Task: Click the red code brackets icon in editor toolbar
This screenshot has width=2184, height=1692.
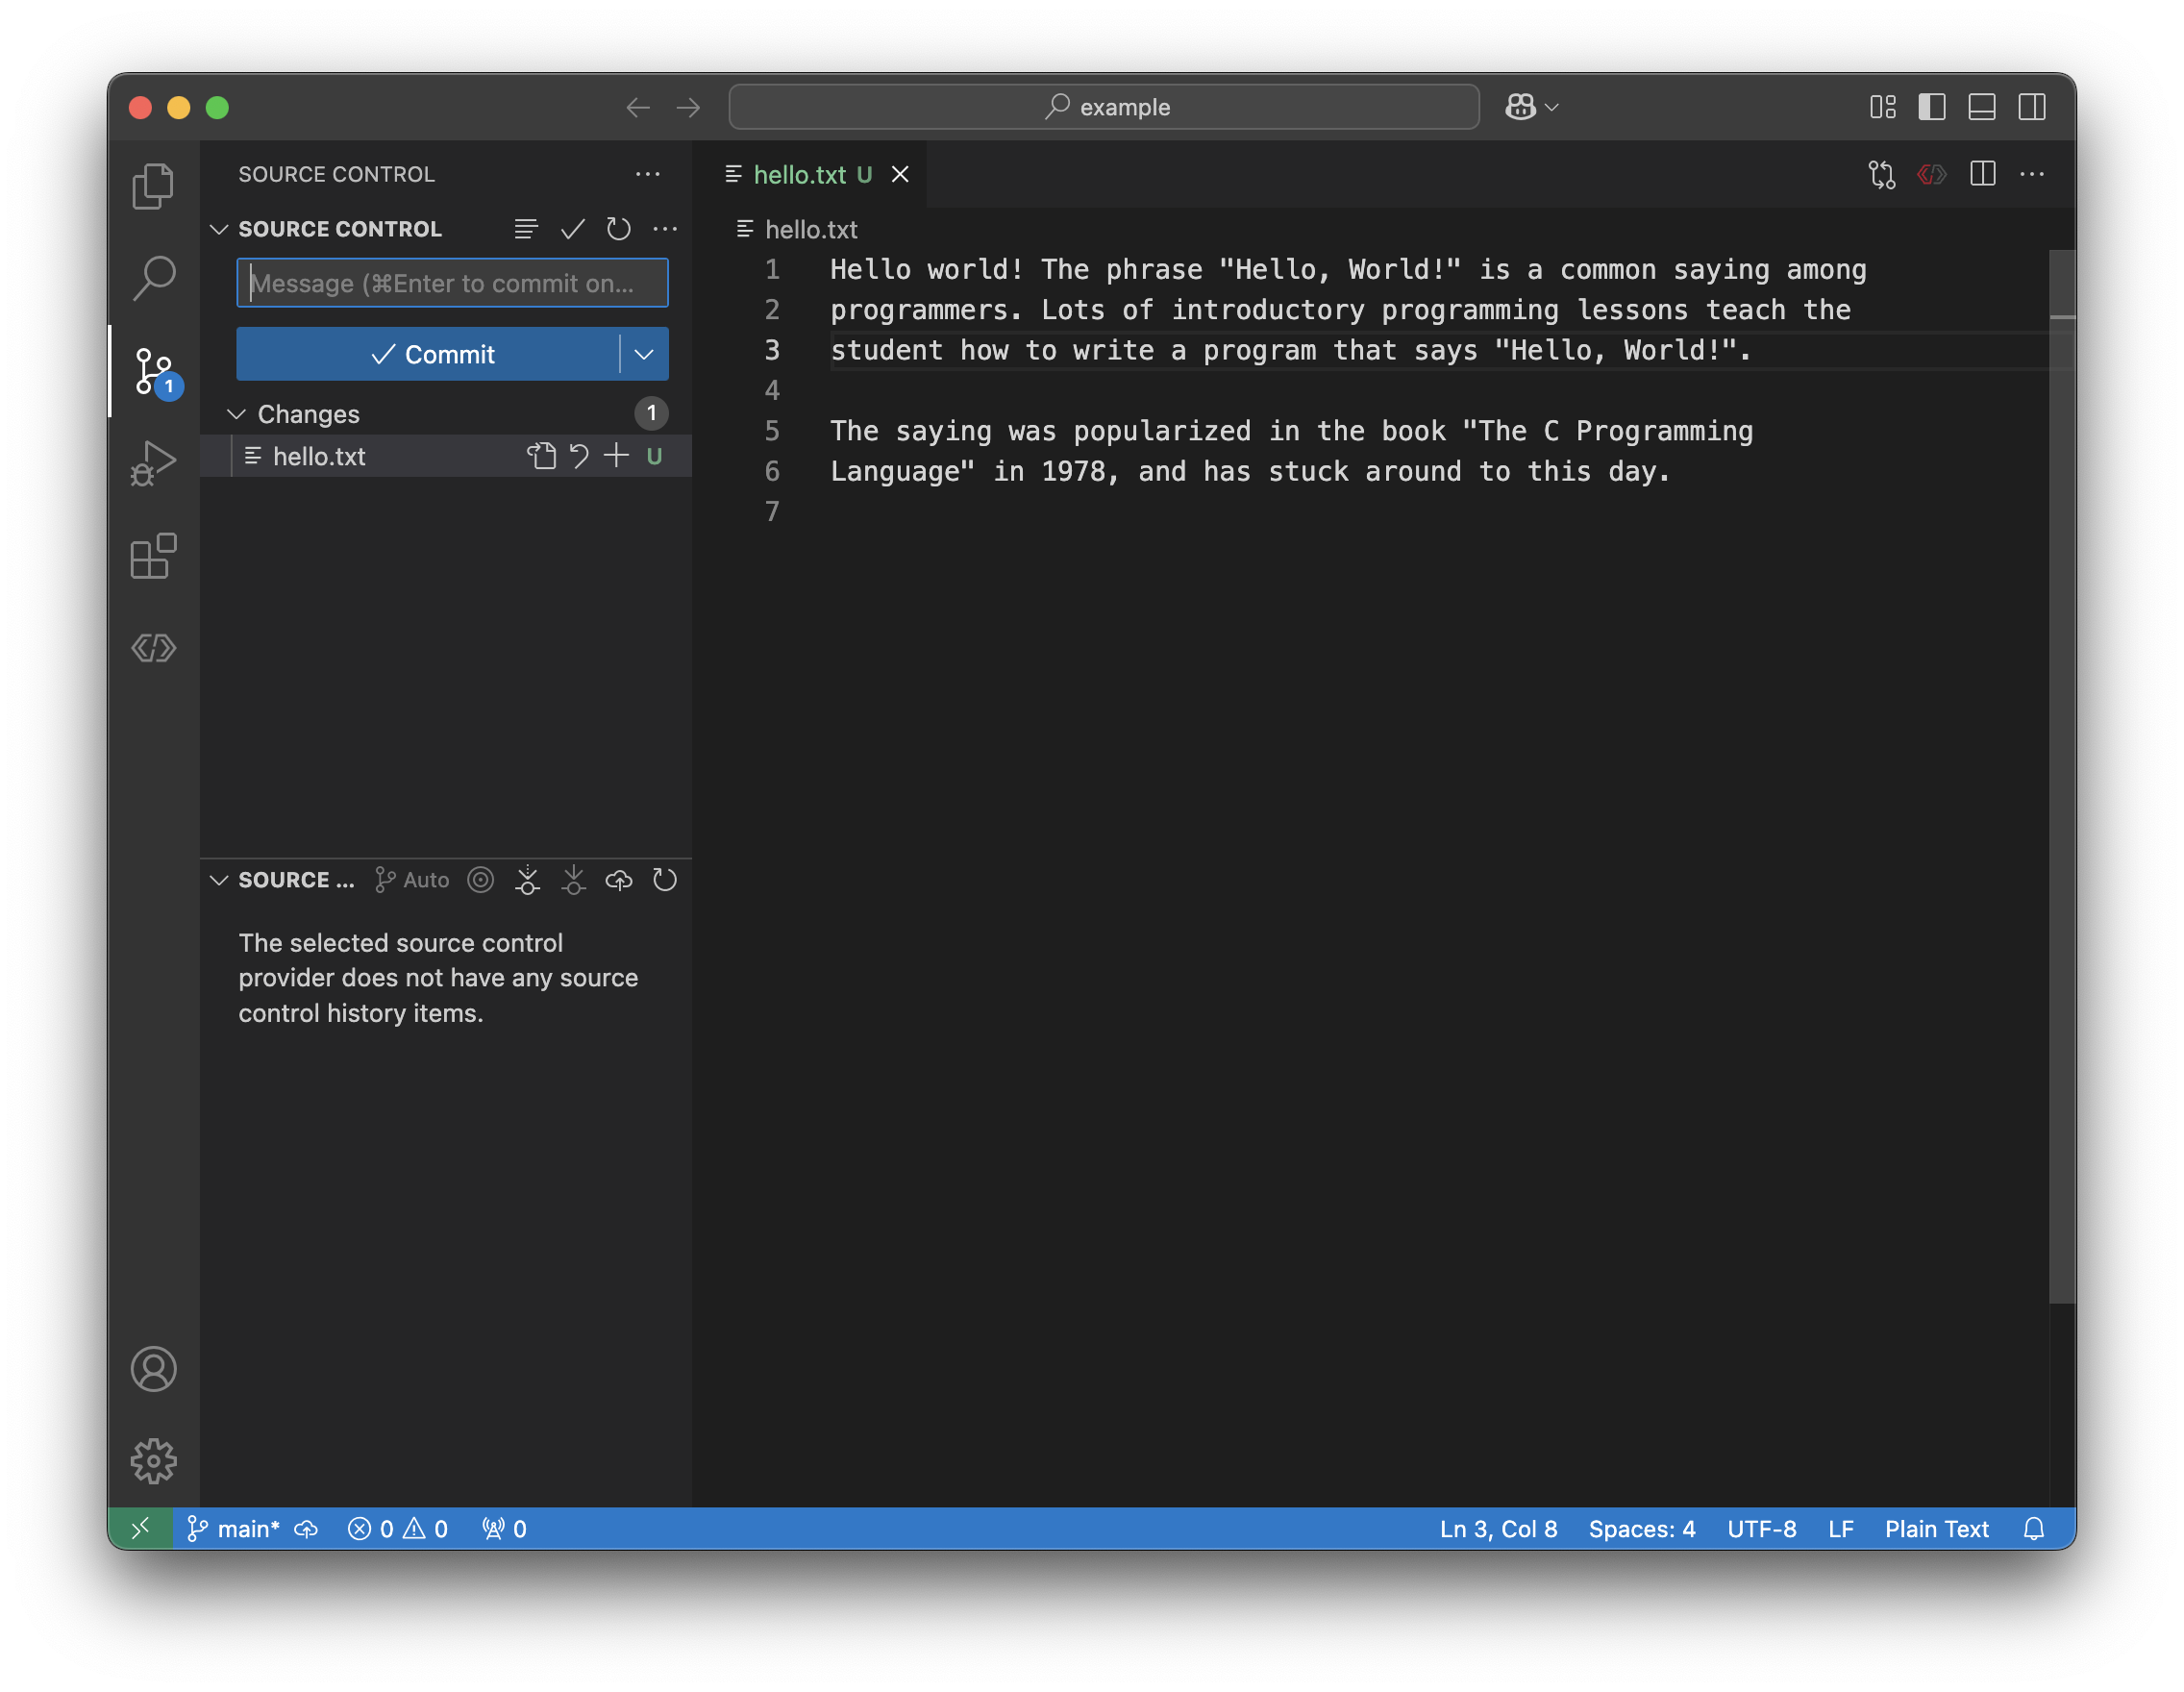Action: click(x=1931, y=174)
